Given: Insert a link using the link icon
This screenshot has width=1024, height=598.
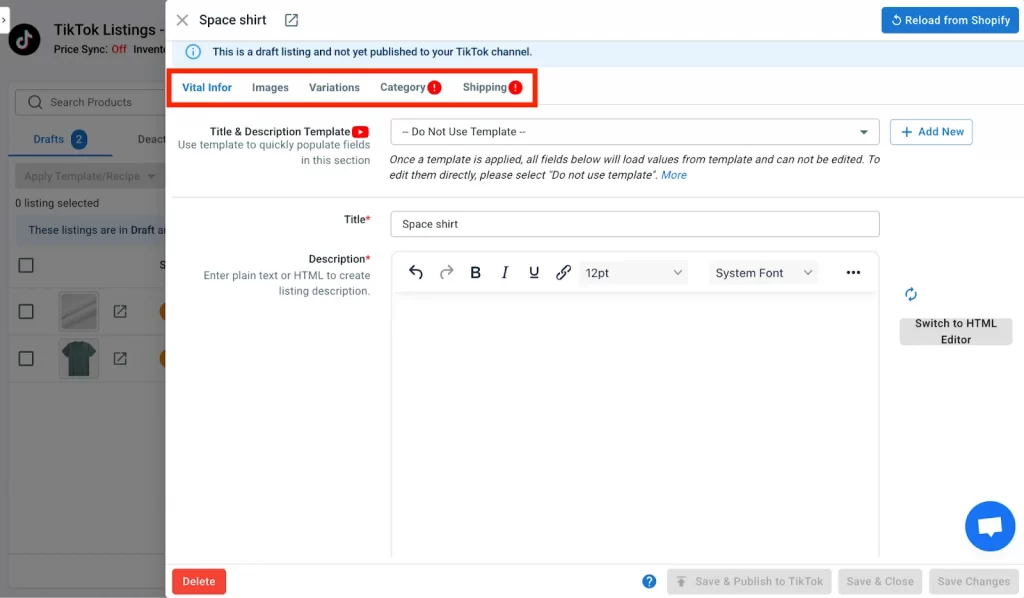Looking at the screenshot, I should click(x=563, y=272).
